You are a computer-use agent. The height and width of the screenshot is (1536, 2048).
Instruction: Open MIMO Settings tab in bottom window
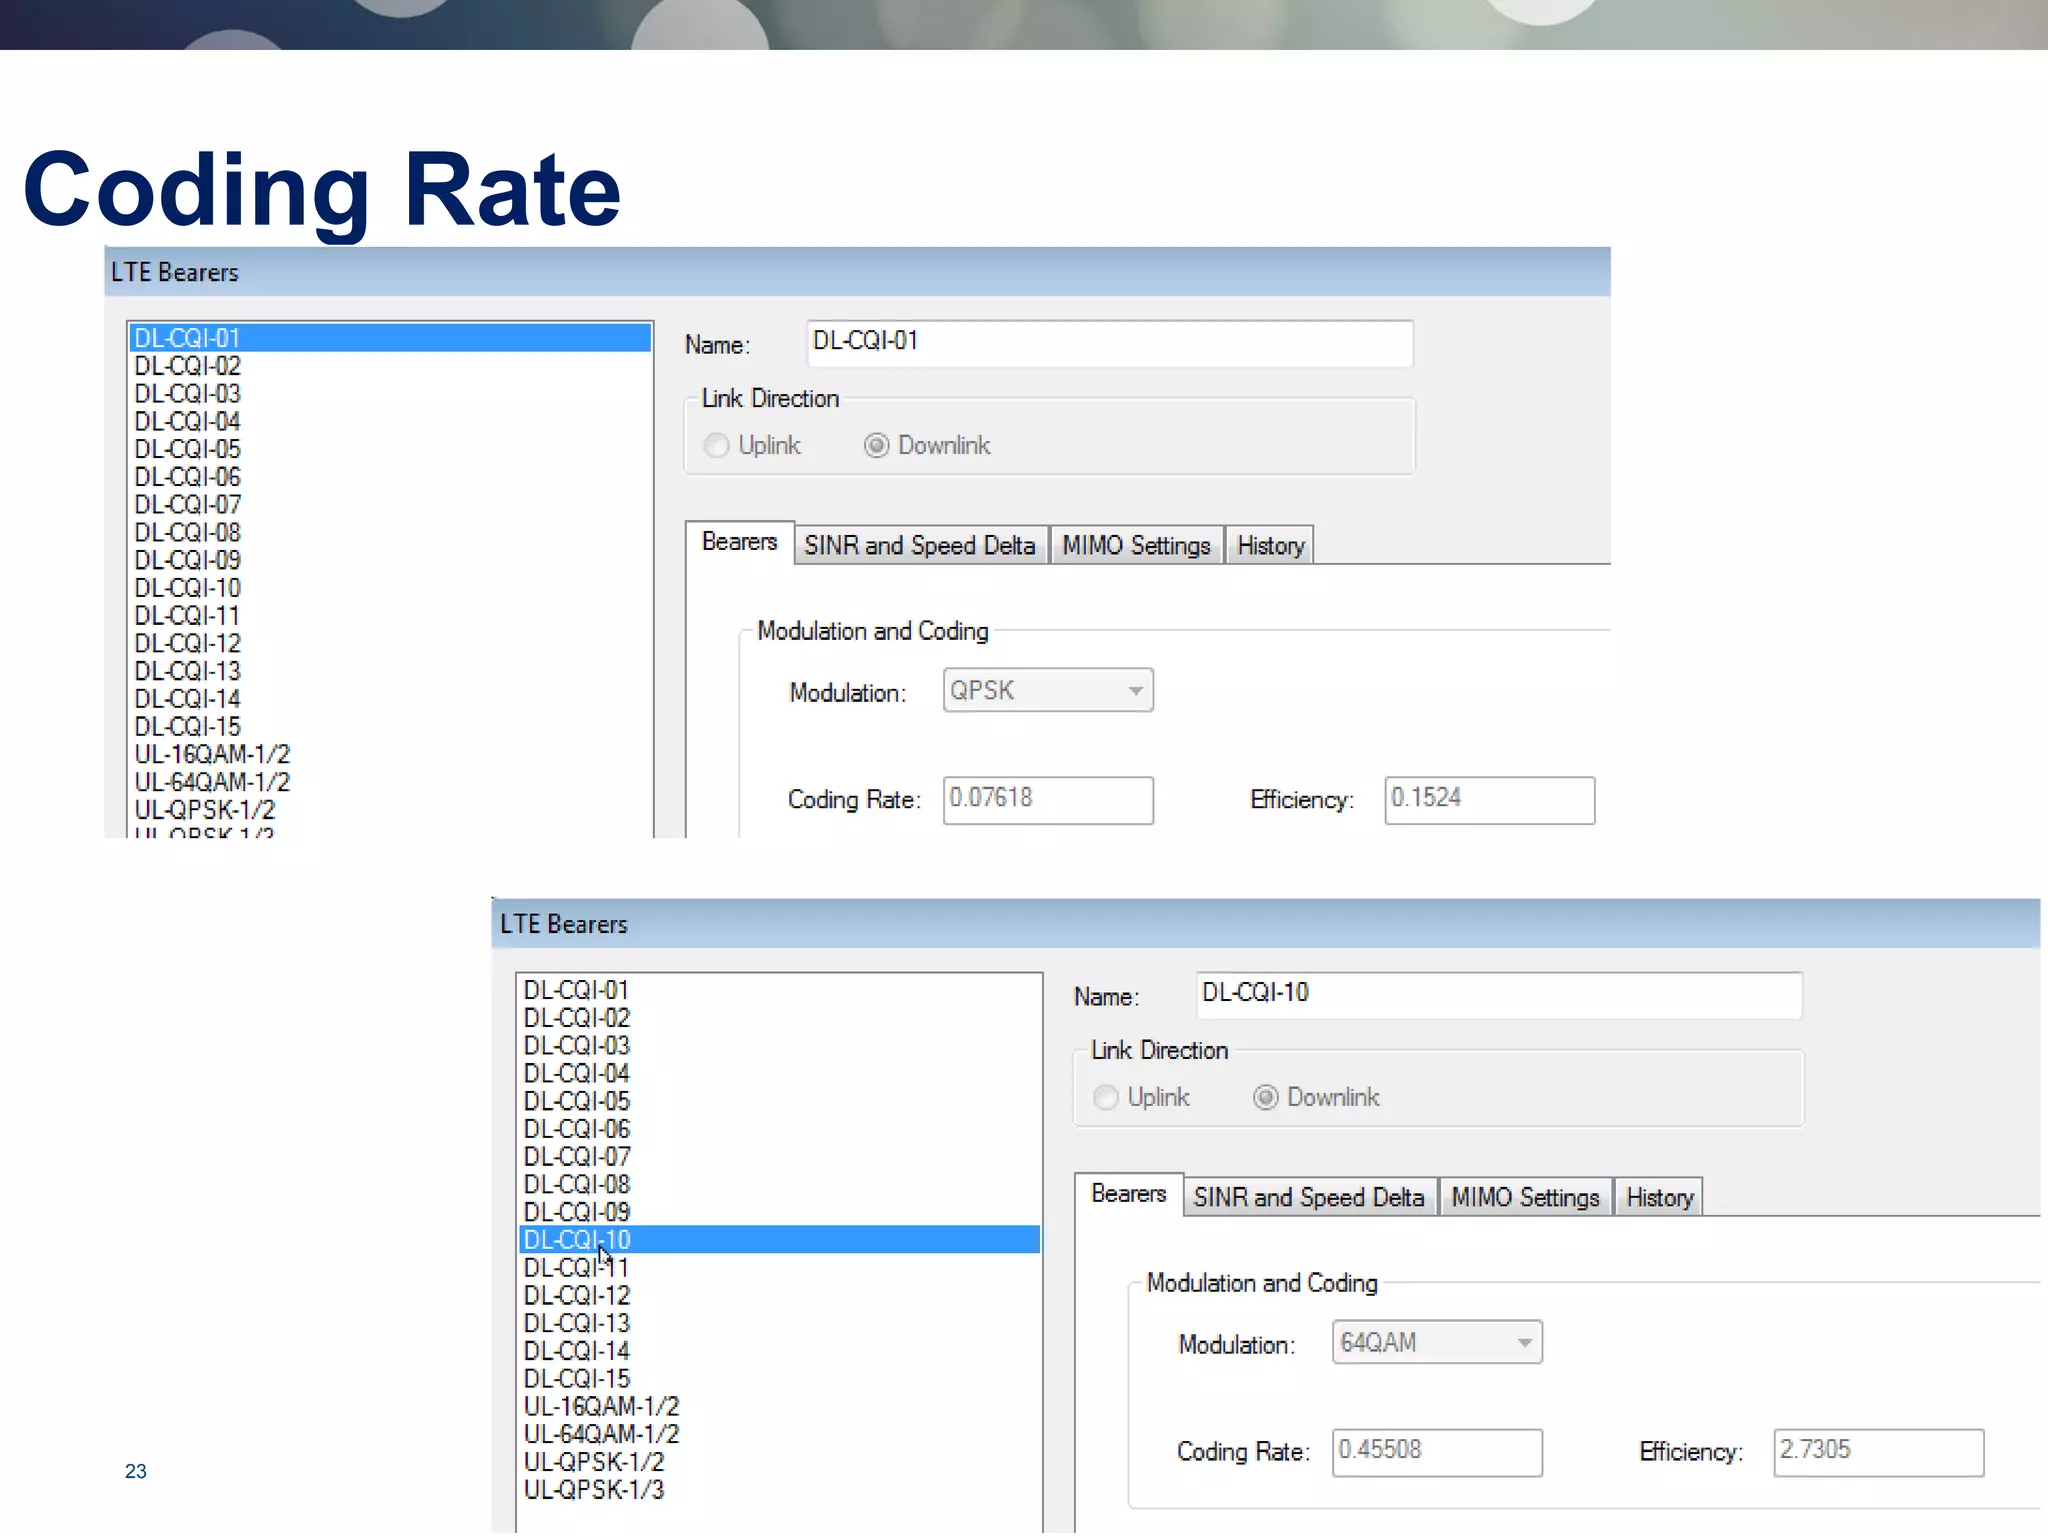tap(1525, 1197)
